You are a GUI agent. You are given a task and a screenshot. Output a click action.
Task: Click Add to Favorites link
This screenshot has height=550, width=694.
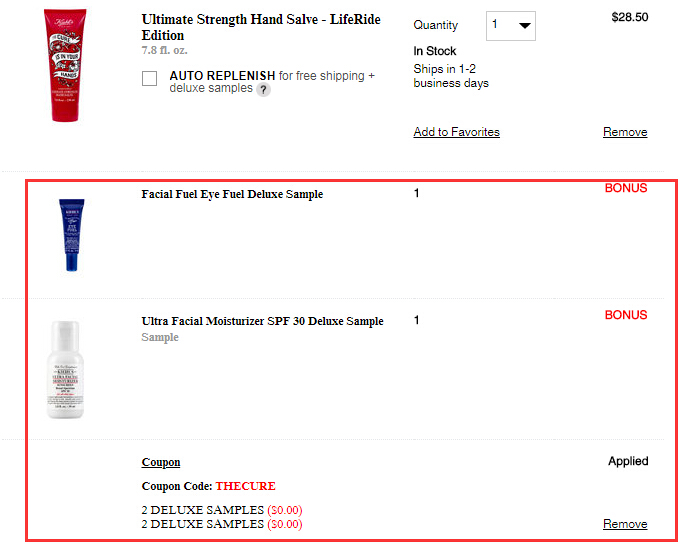[456, 132]
